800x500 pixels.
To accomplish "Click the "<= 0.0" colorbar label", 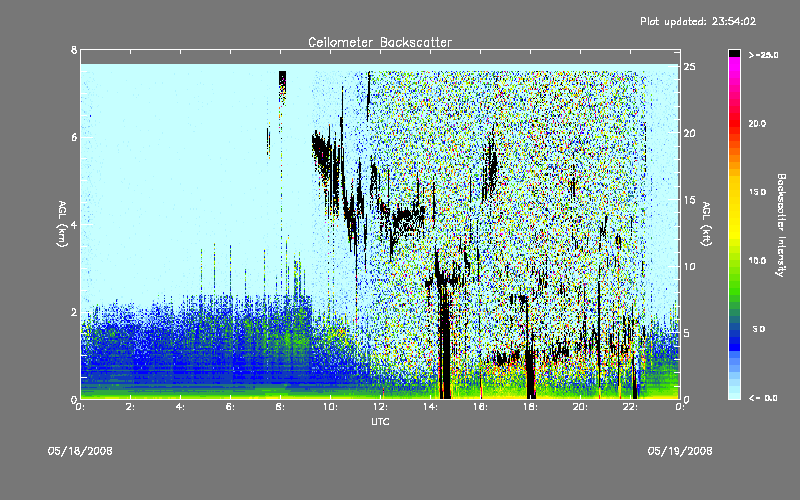I will click(x=763, y=398).
